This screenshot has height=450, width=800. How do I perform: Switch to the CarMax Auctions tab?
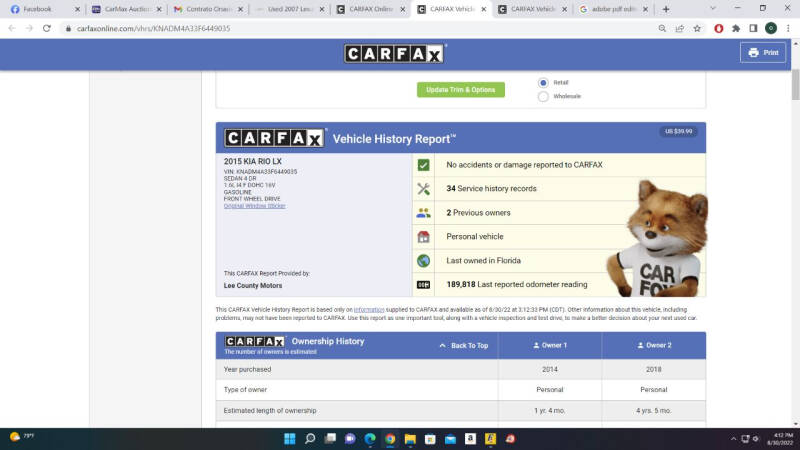pos(122,9)
